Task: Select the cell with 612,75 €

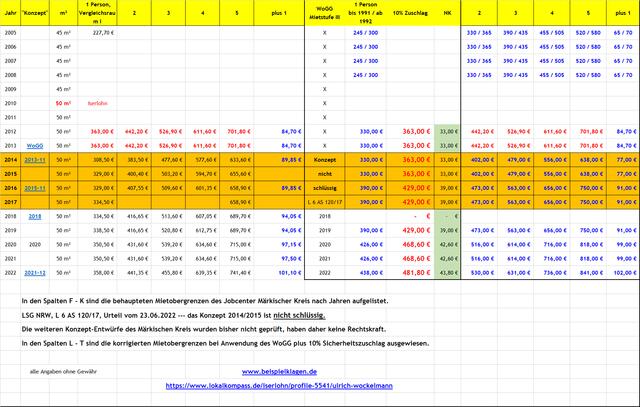Action: pos(202,231)
